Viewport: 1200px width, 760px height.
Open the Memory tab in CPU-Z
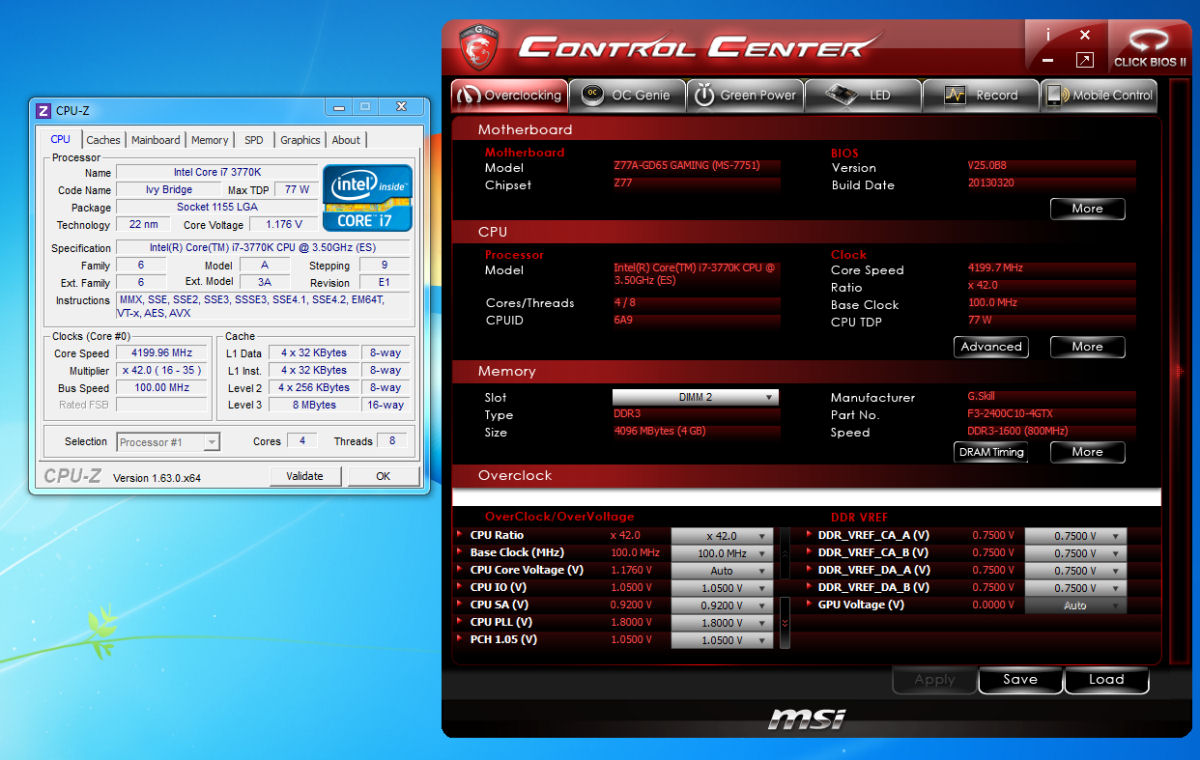210,141
